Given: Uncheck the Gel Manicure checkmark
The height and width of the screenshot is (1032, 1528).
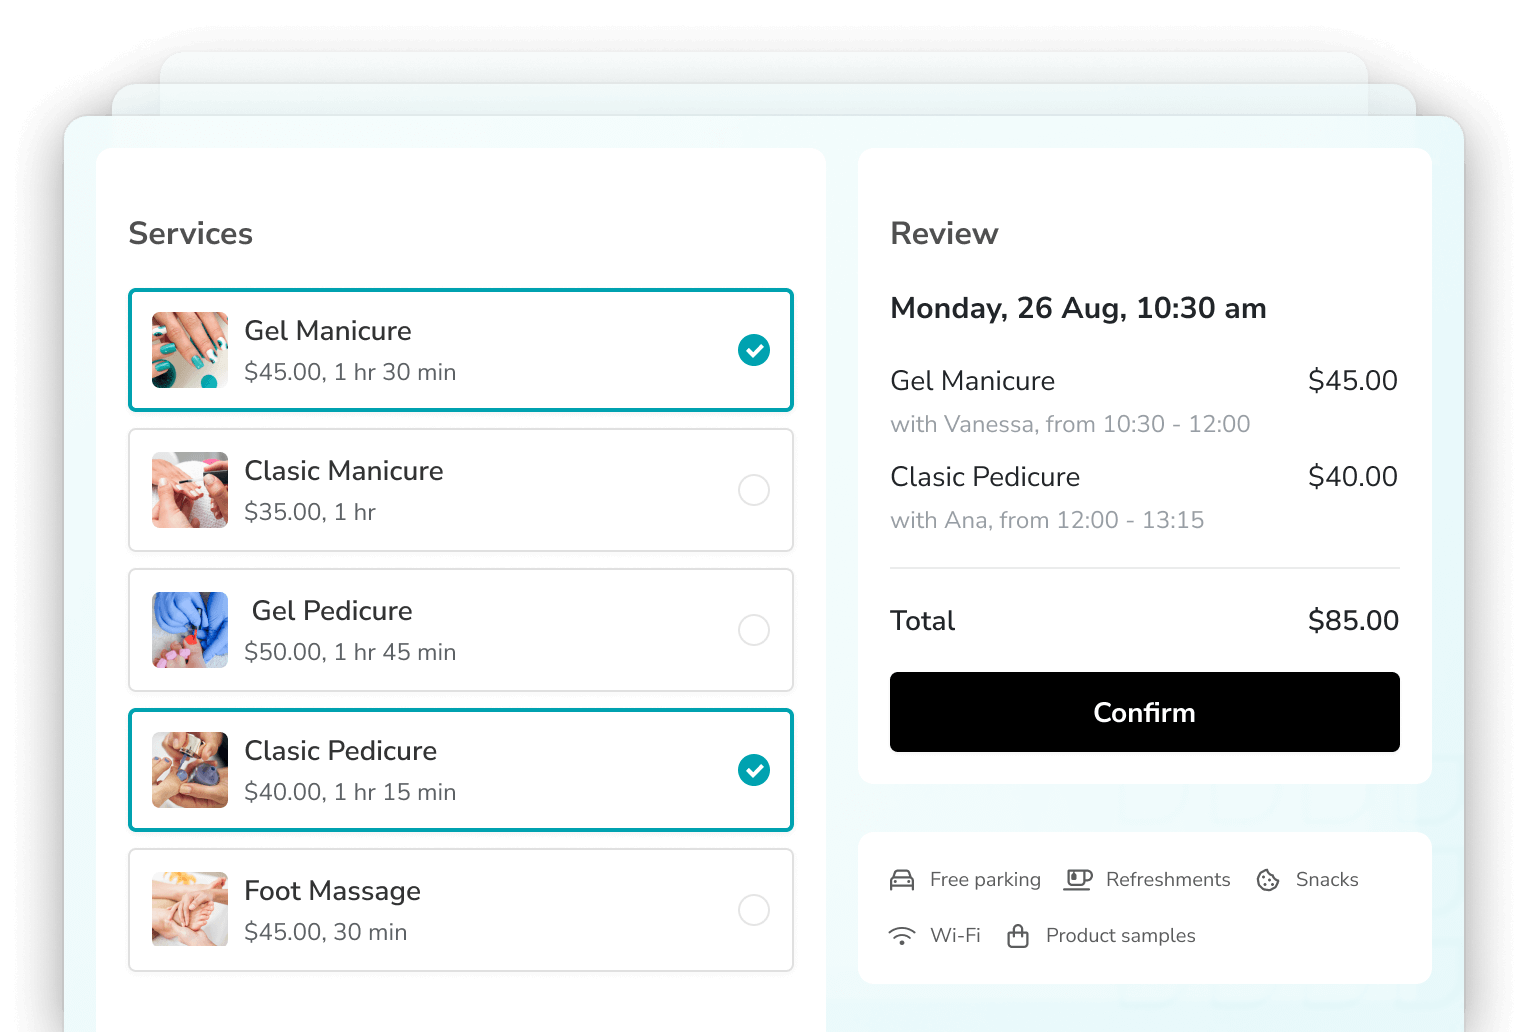Looking at the screenshot, I should 754,350.
